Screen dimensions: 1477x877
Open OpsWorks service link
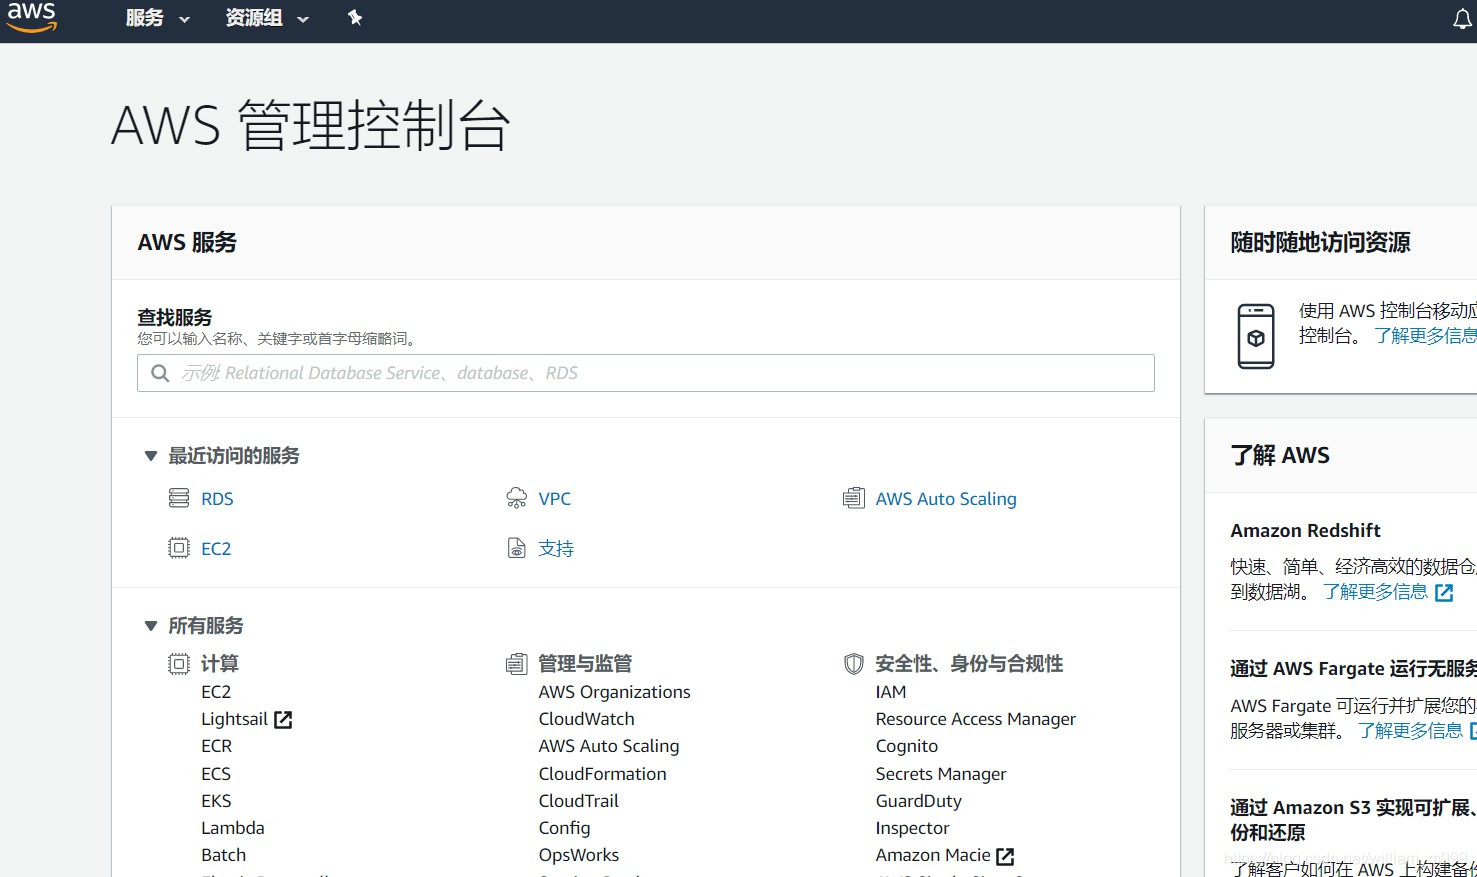579,855
